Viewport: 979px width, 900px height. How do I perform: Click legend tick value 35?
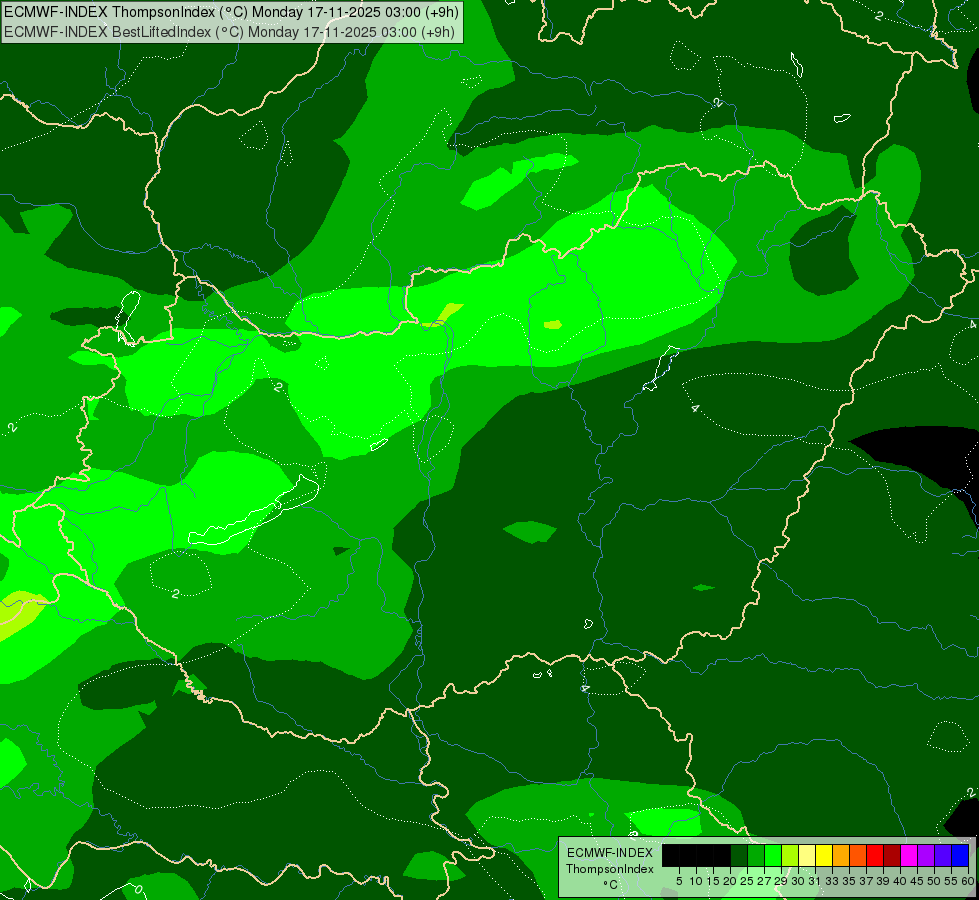[x=849, y=881]
